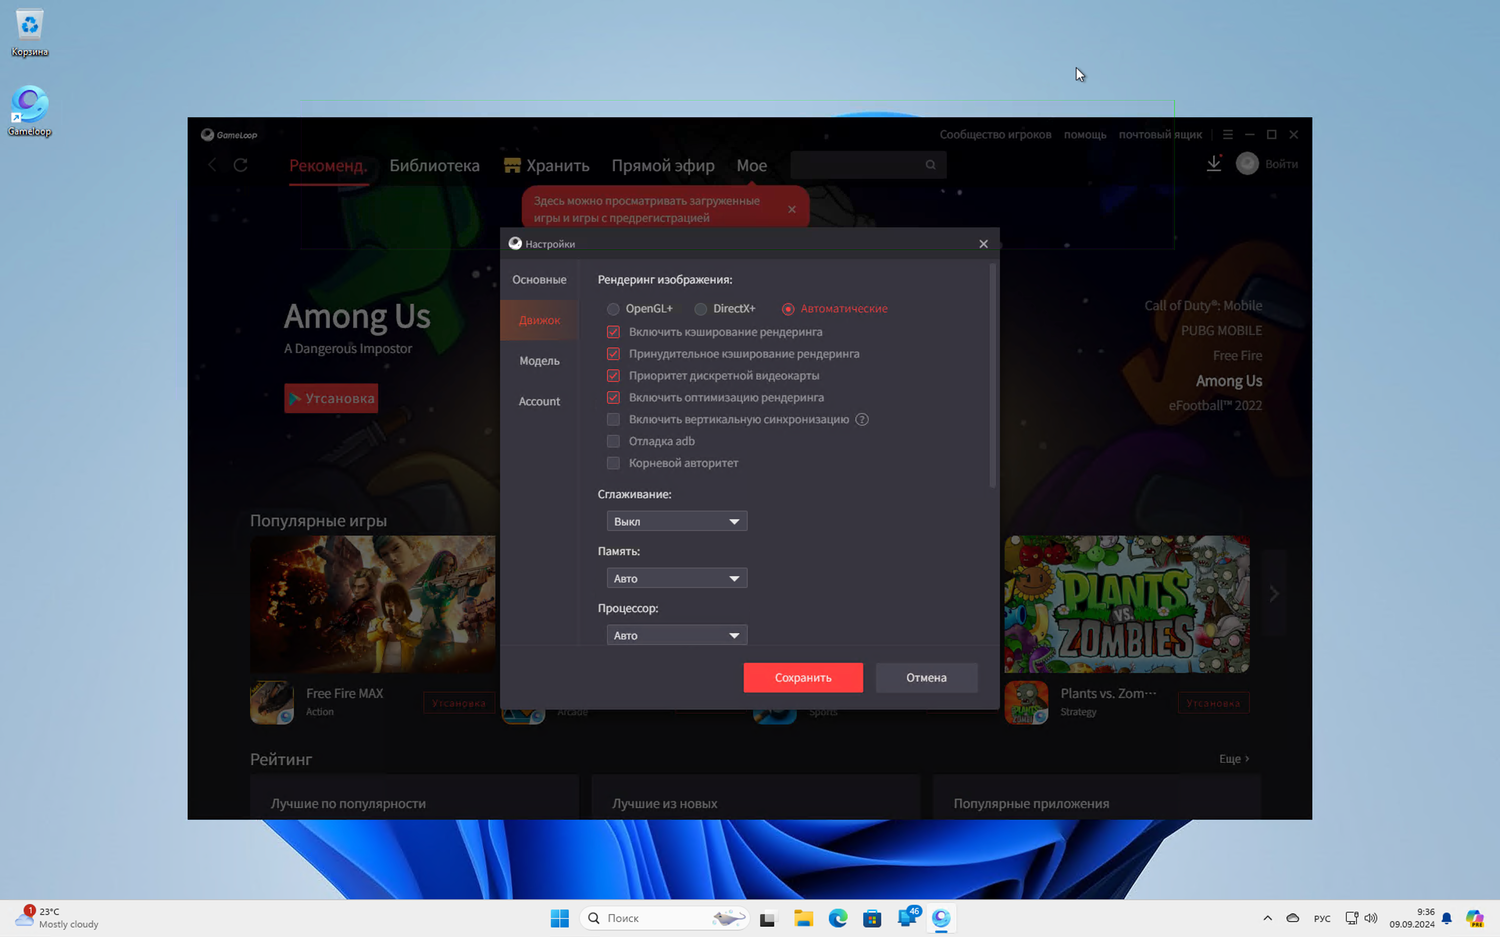Close the Настройки settings dialog

(x=983, y=244)
